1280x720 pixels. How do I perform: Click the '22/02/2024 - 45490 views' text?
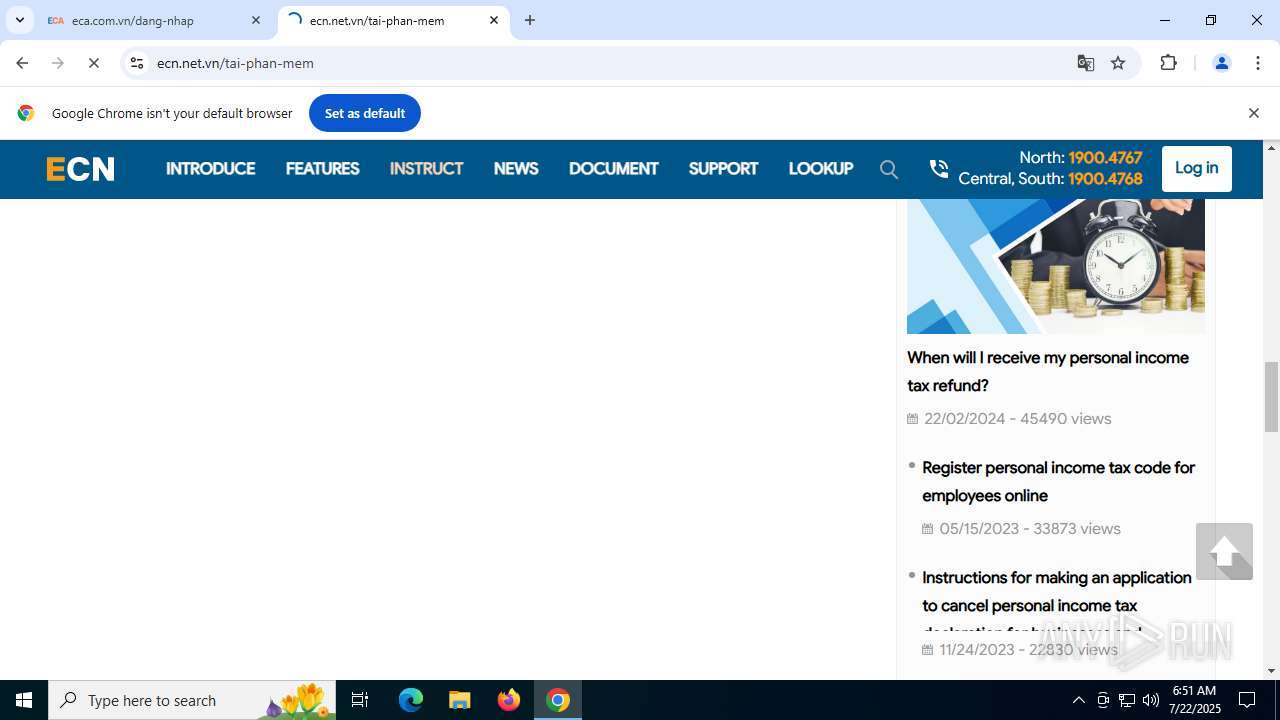(1017, 419)
